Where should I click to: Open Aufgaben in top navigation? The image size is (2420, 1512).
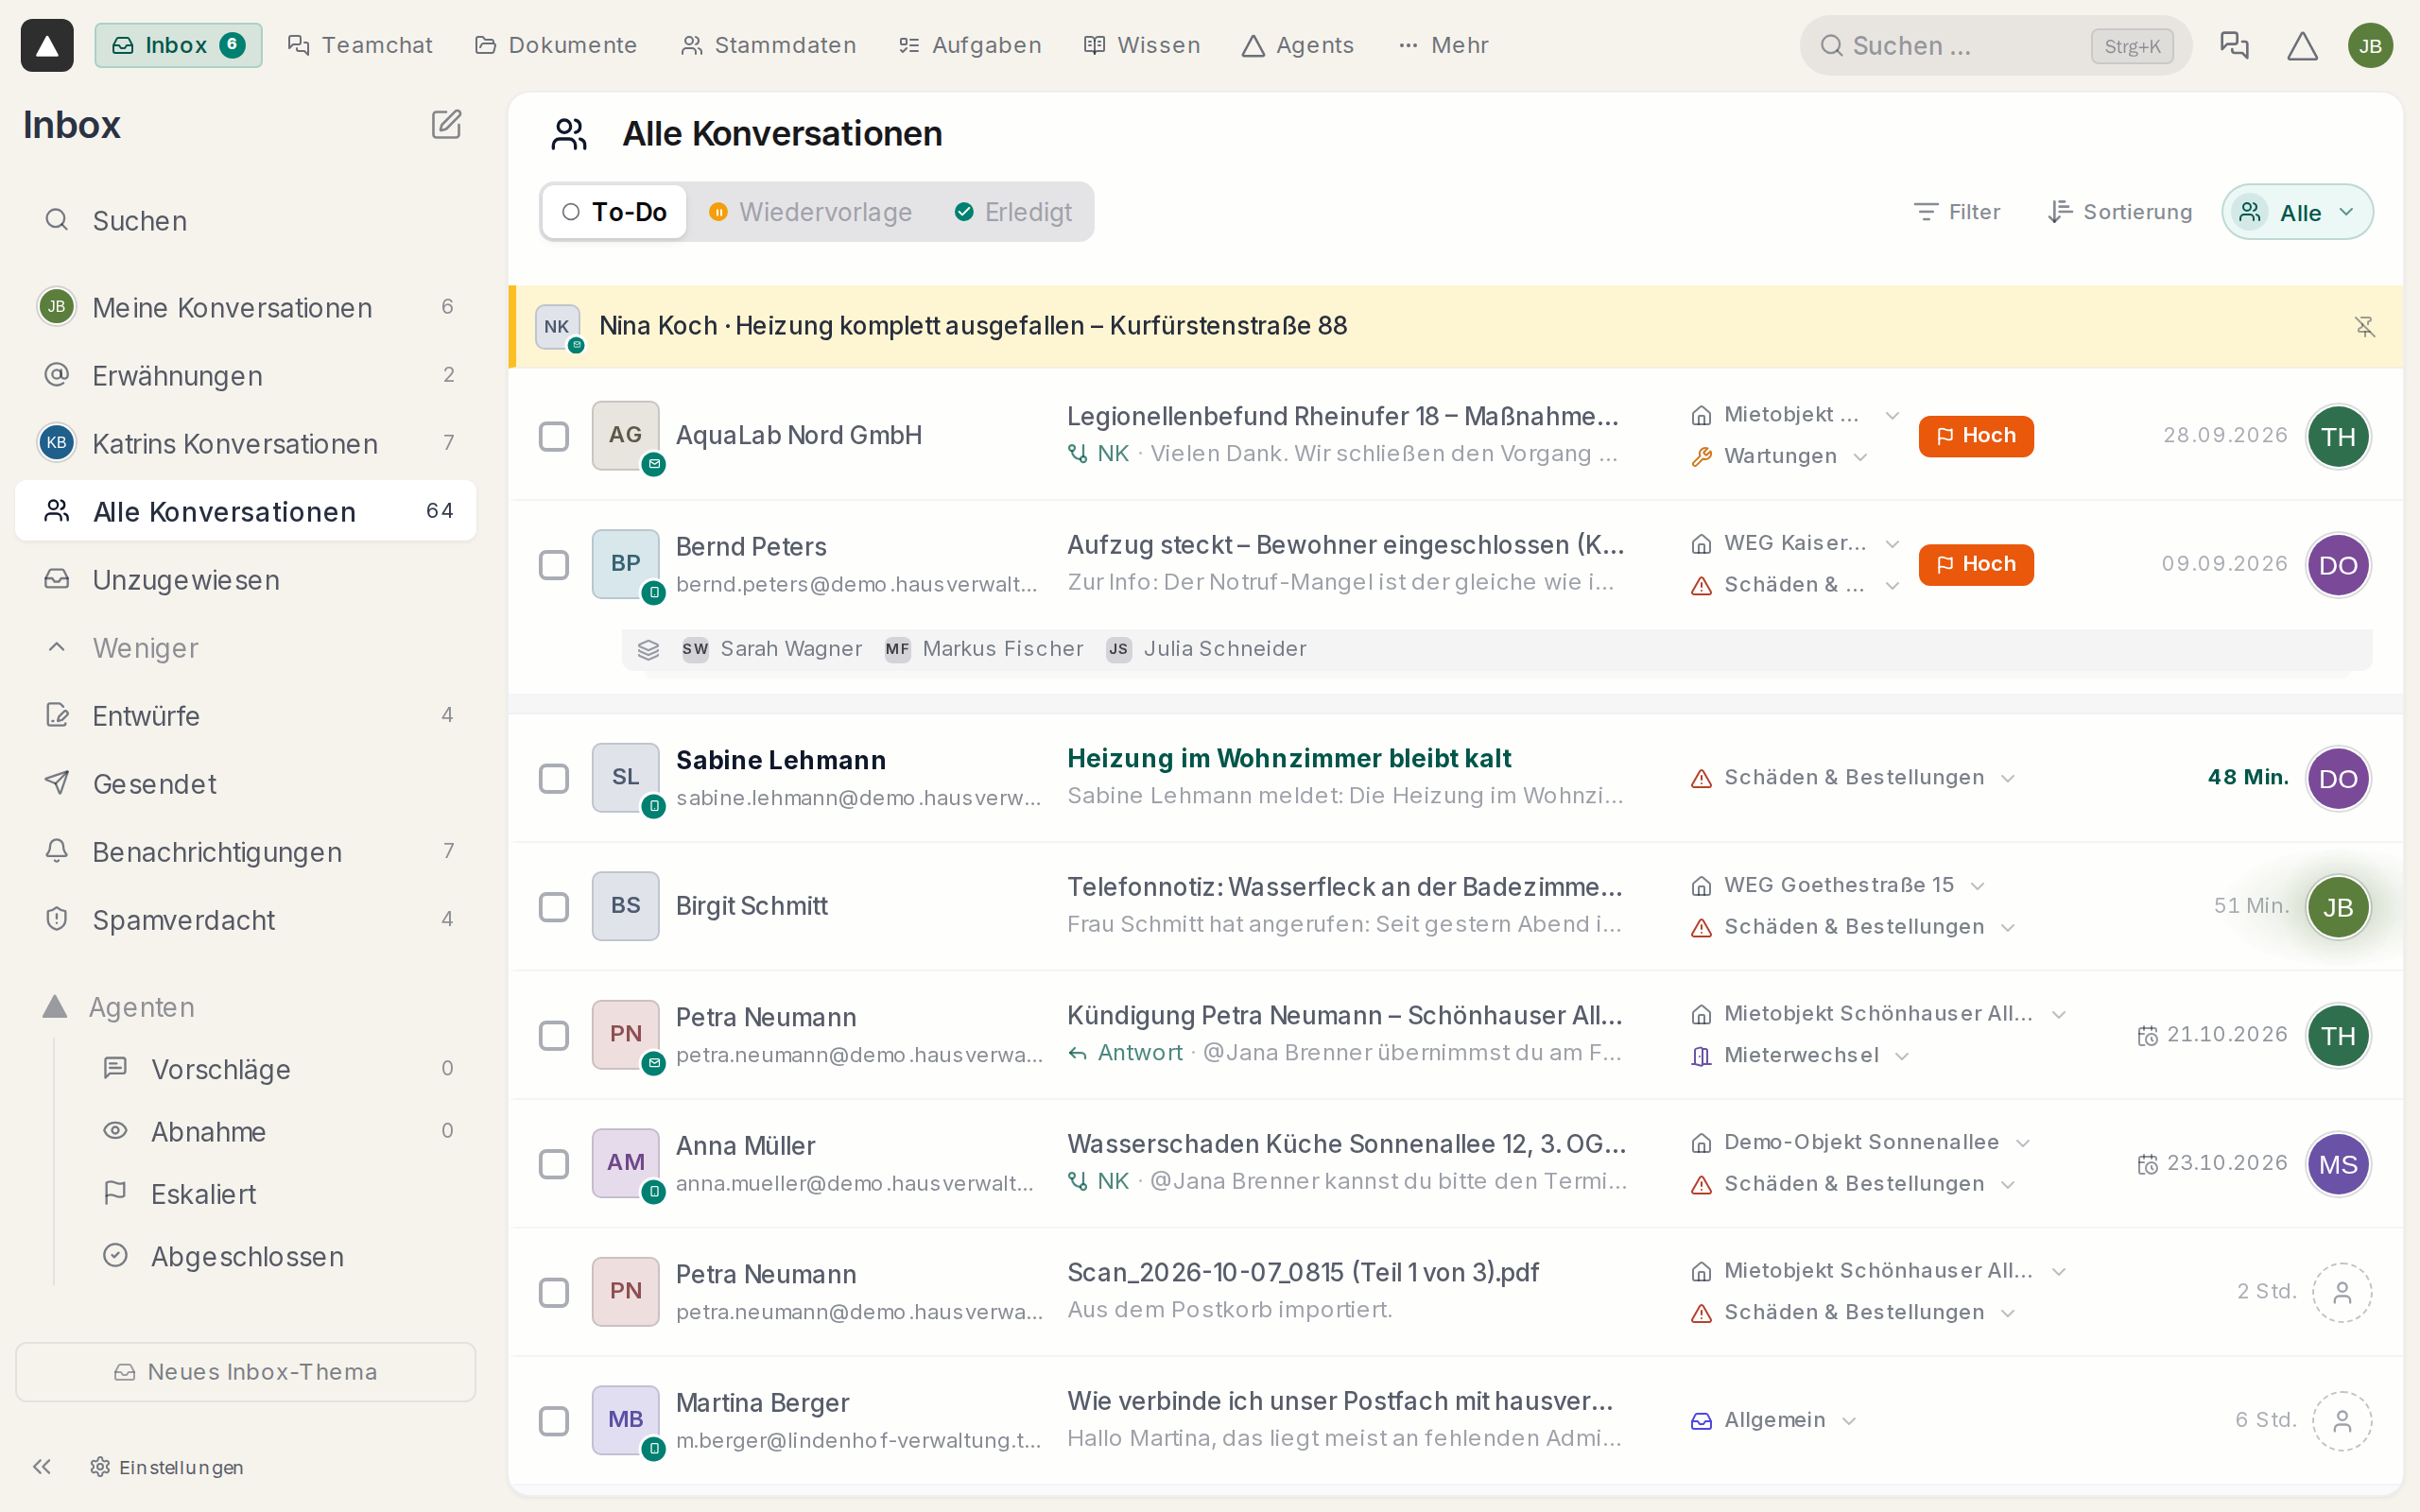970,45
